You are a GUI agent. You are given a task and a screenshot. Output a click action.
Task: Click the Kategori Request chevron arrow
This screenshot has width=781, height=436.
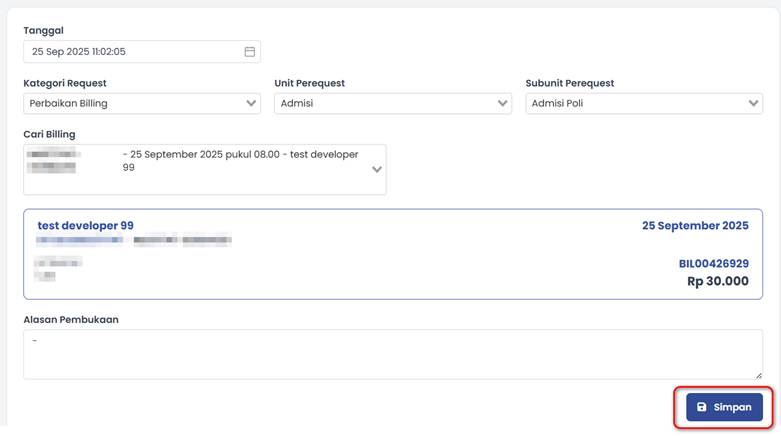pos(251,103)
